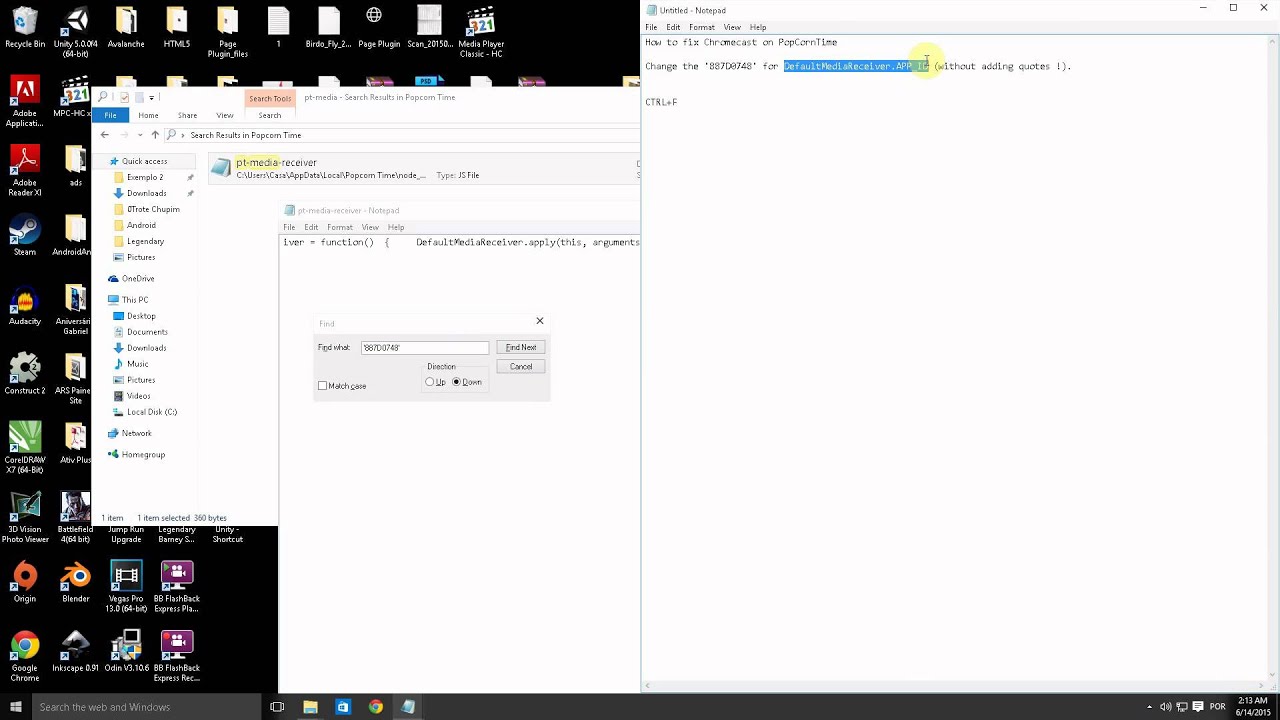The height and width of the screenshot is (720, 1280).
Task: Open File menu in Untitled Notepad
Action: pyautogui.click(x=651, y=27)
